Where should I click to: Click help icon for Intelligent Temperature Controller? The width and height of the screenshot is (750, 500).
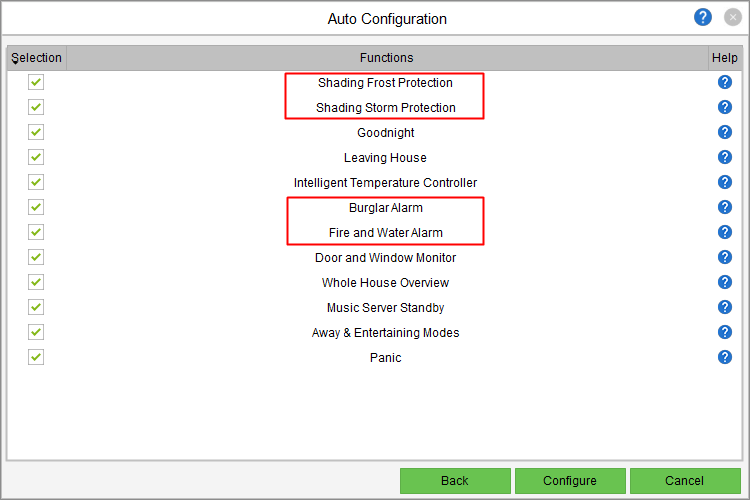pos(725,182)
